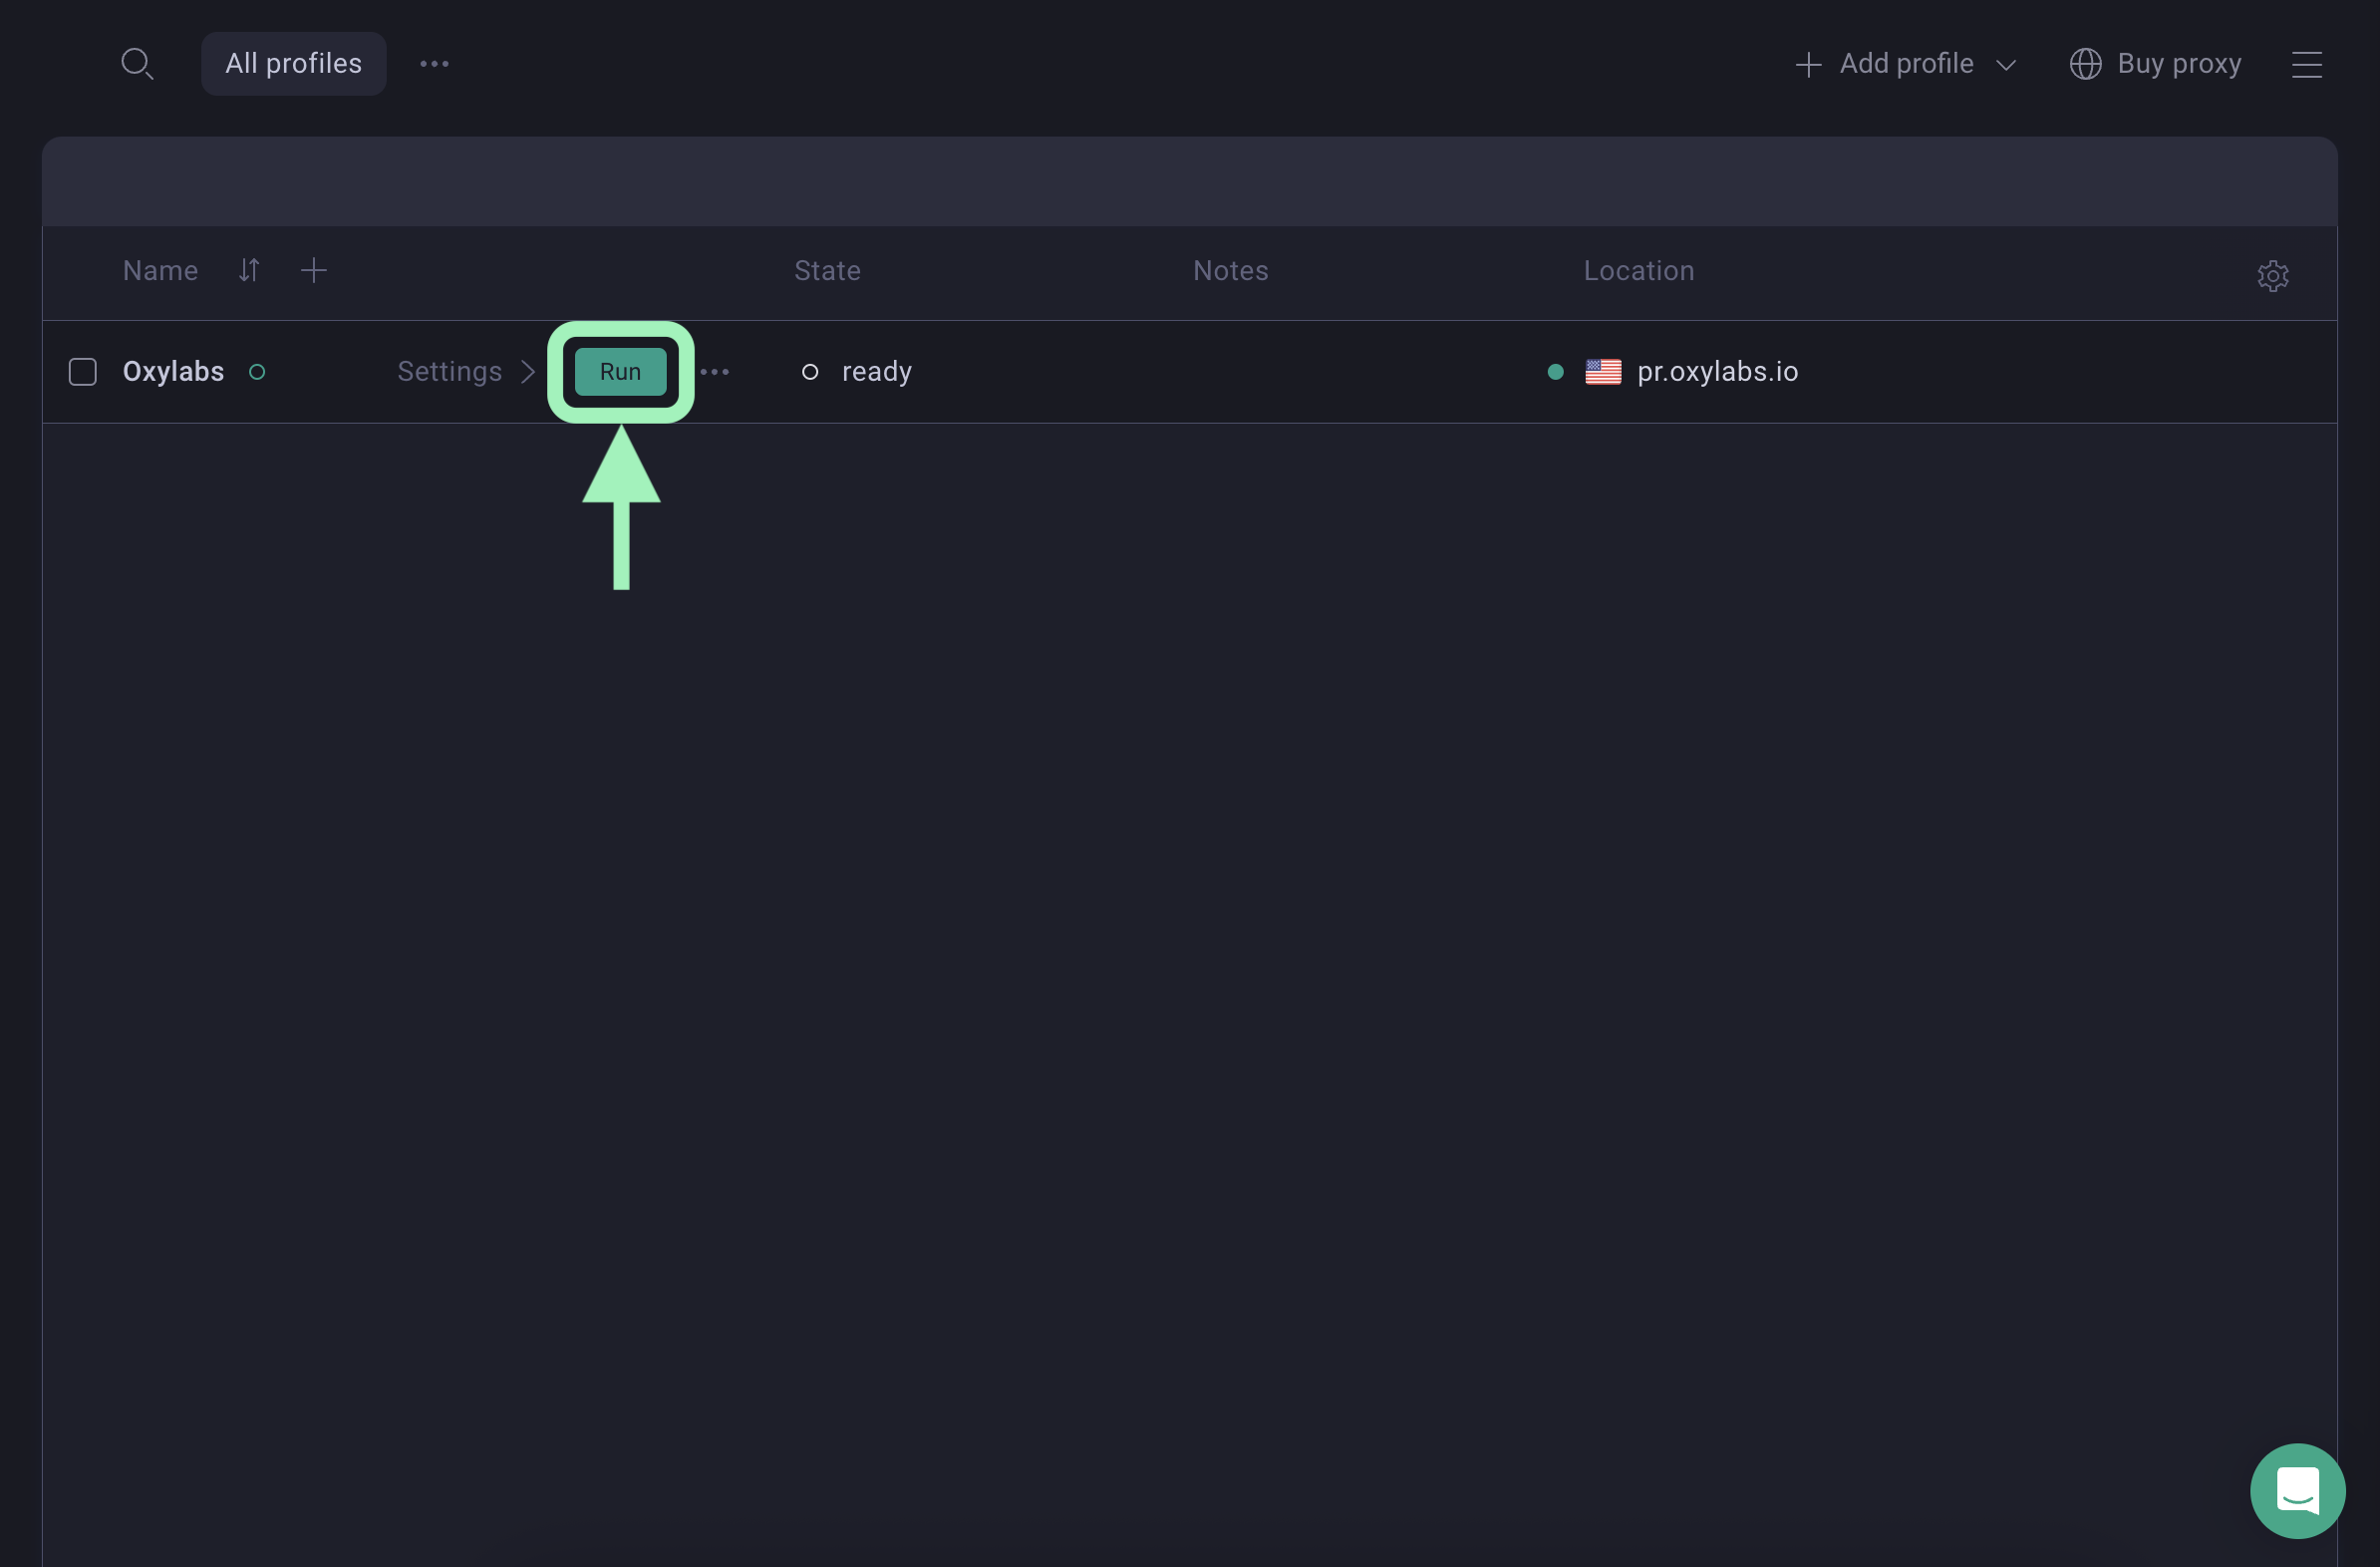Click the sort arrows next to Name

coord(249,270)
